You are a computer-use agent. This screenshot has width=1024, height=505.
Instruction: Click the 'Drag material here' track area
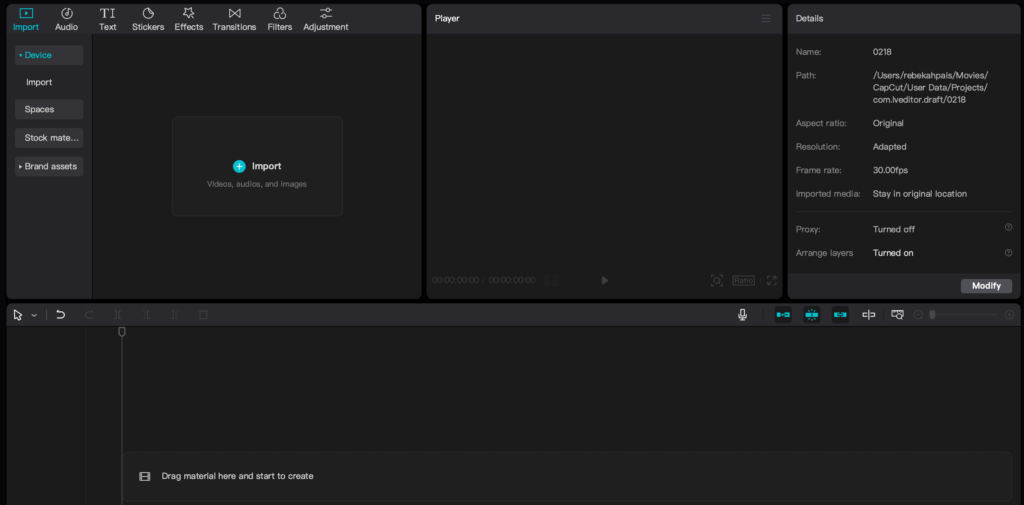pyautogui.click(x=567, y=476)
